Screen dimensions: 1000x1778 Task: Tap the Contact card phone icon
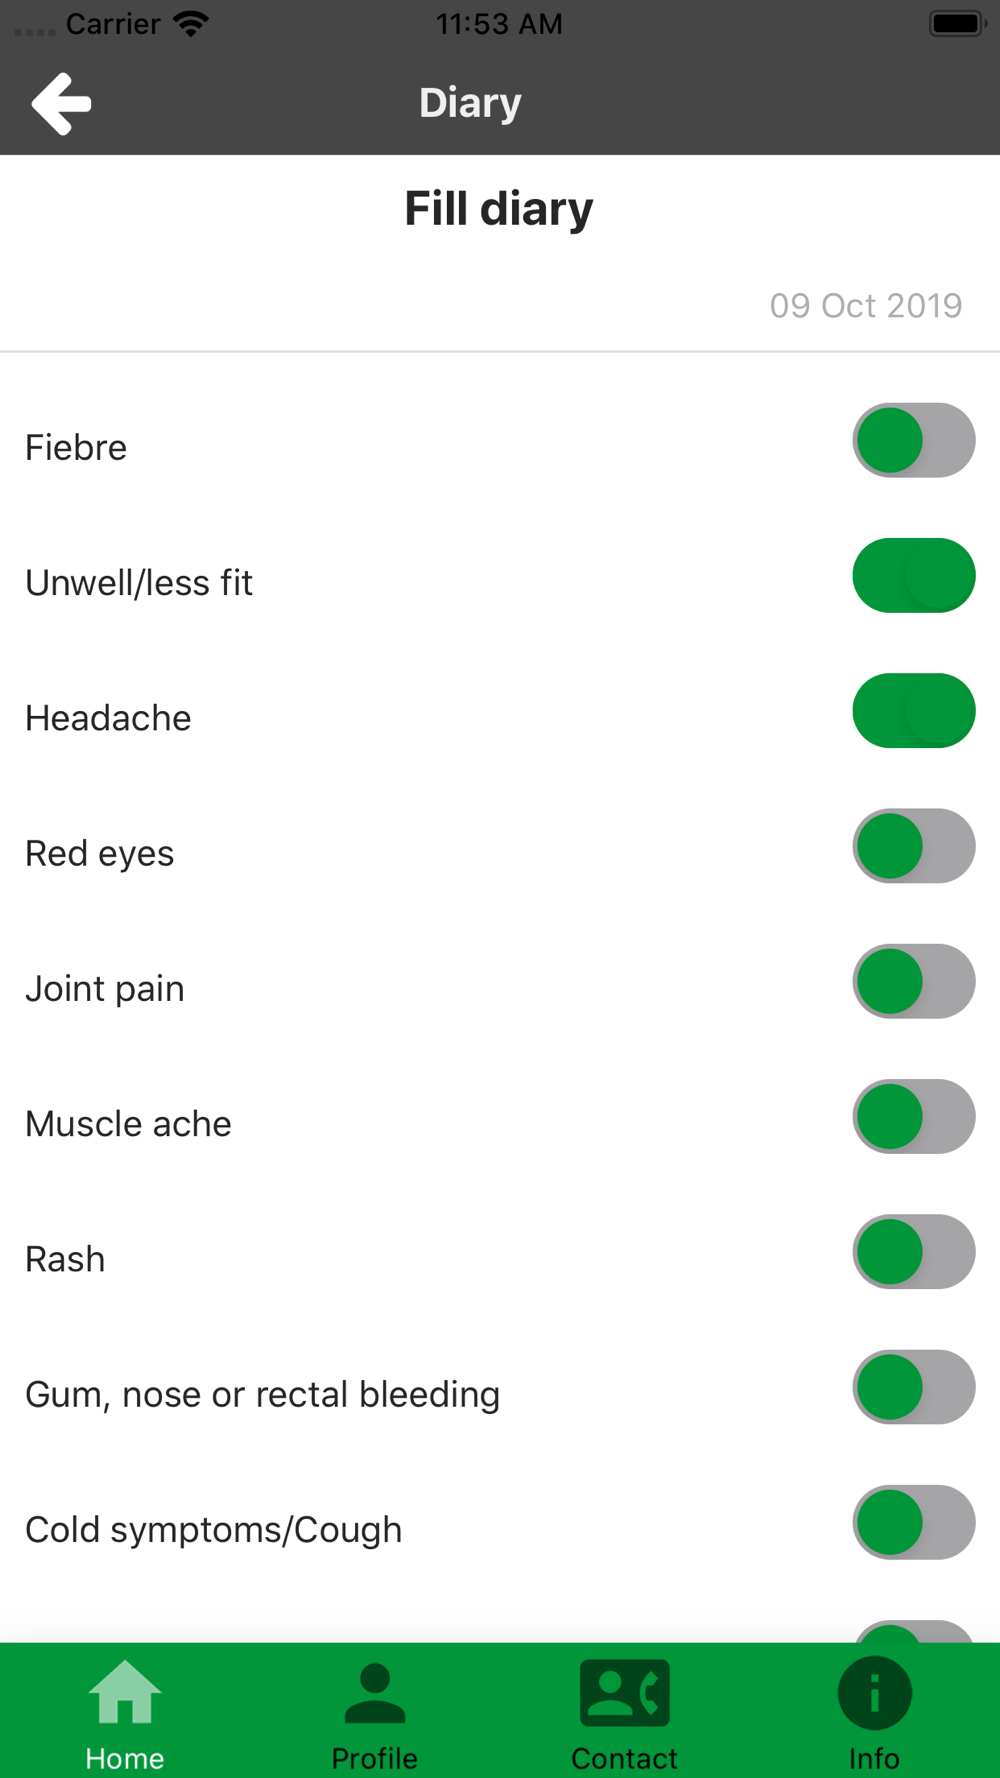[625, 1692]
